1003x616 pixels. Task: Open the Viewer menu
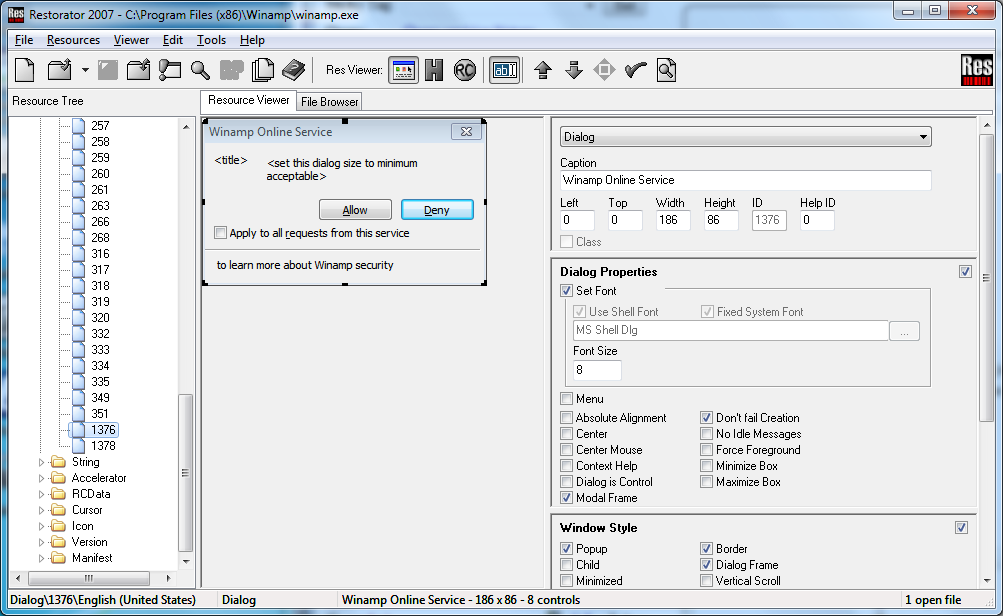(131, 40)
